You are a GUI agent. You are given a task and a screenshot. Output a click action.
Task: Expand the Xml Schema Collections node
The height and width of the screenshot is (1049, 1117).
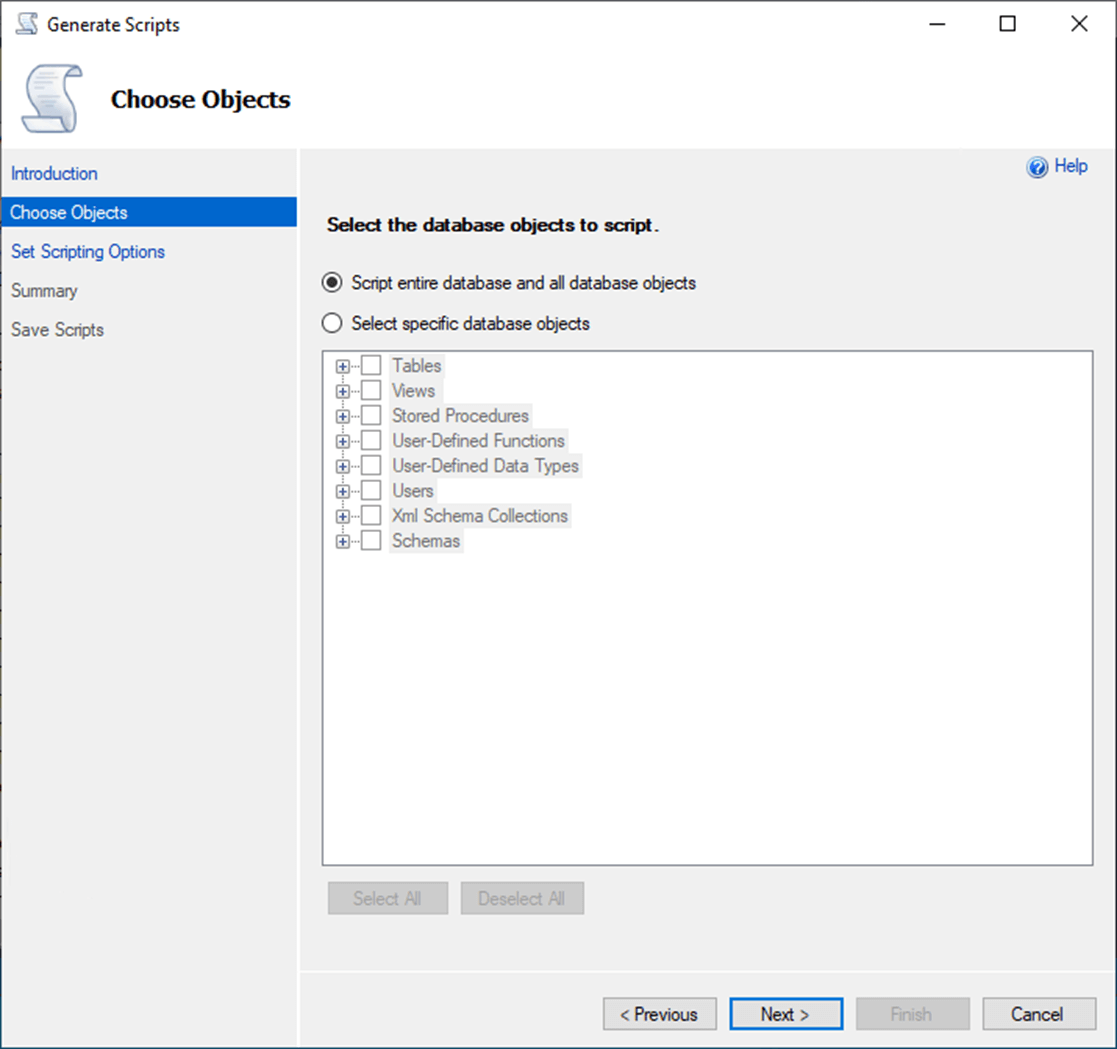(343, 516)
